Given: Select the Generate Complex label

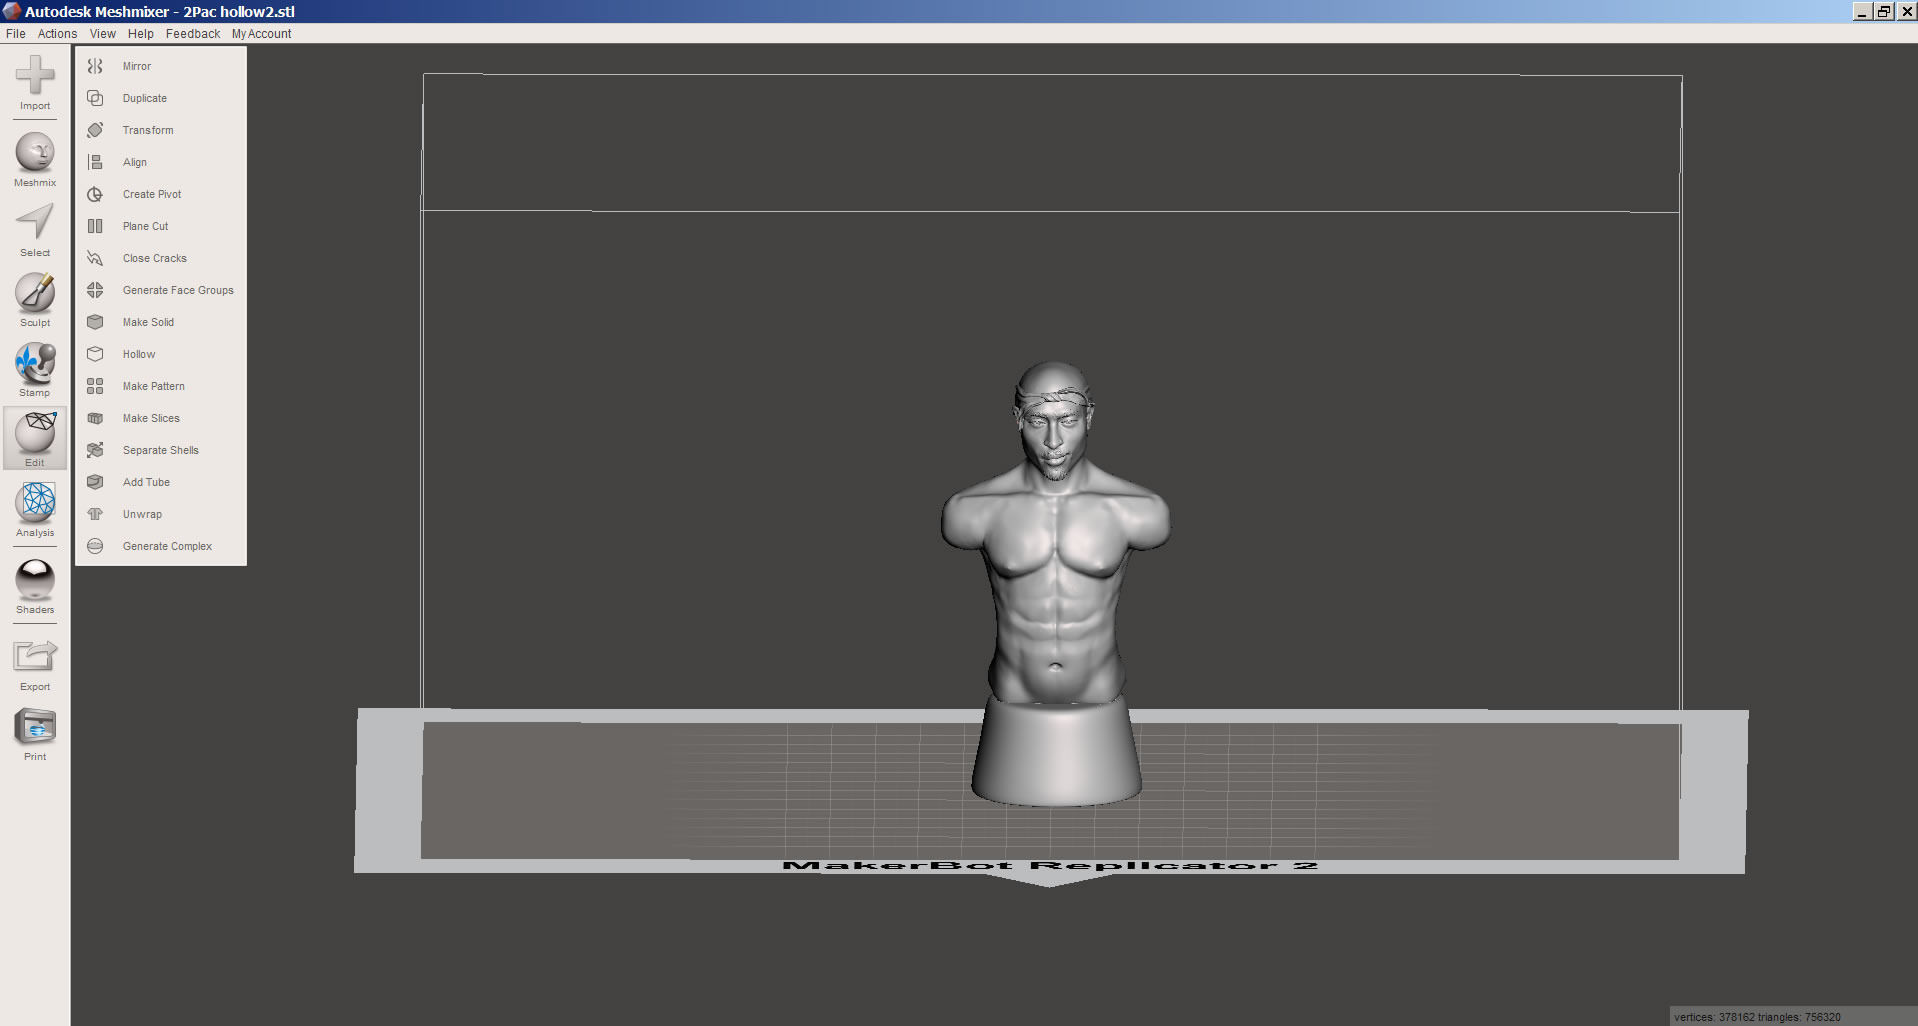Looking at the screenshot, I should 167,546.
